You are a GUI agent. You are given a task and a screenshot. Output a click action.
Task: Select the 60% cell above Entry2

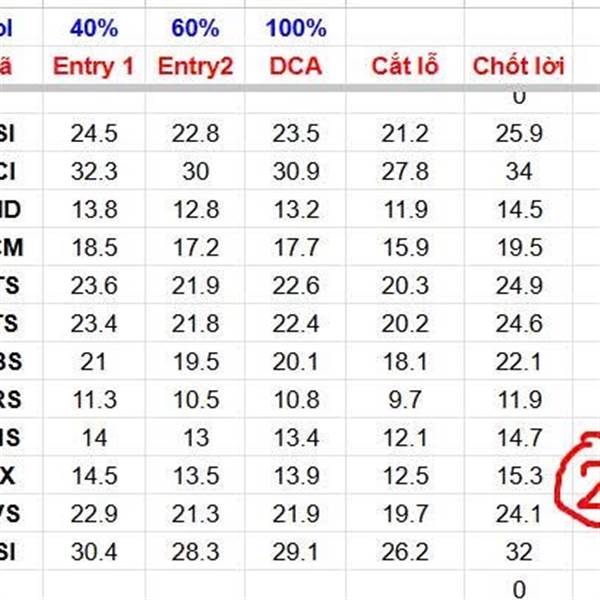pyautogui.click(x=194, y=27)
